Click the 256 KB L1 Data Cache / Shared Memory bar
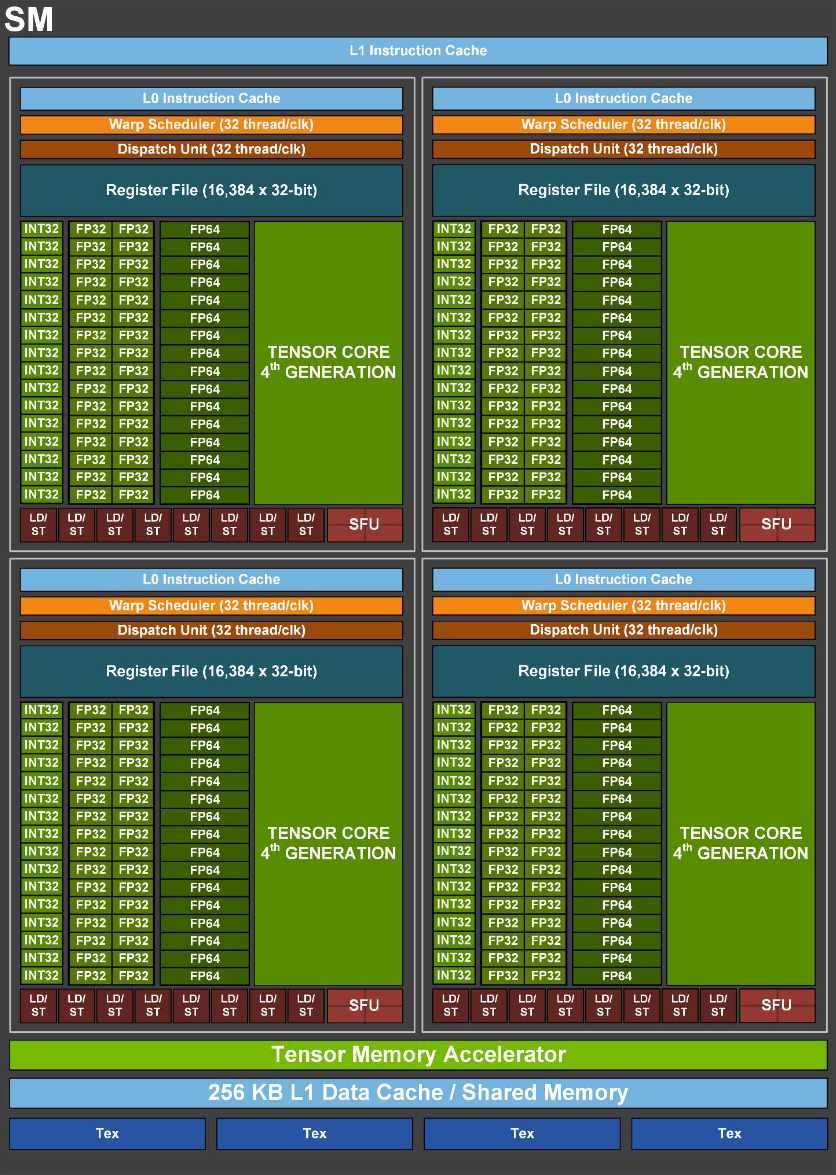The width and height of the screenshot is (836, 1175). [x=418, y=1093]
